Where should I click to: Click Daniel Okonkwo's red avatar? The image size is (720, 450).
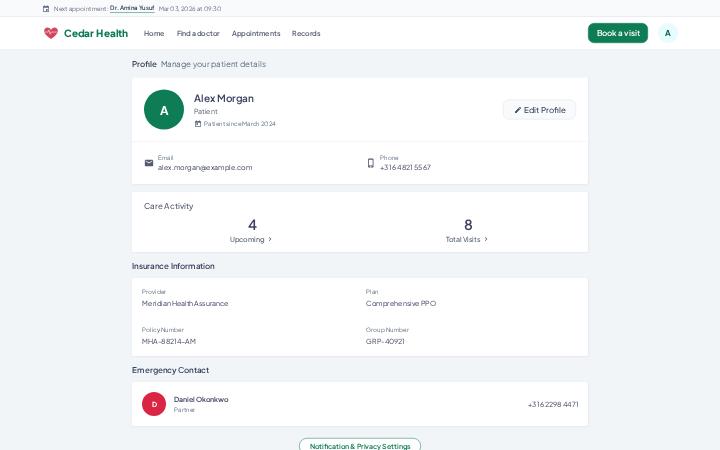(154, 404)
